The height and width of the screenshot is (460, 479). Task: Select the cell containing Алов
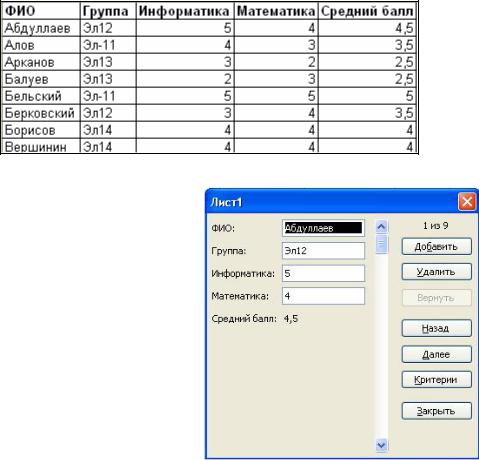click(41, 45)
